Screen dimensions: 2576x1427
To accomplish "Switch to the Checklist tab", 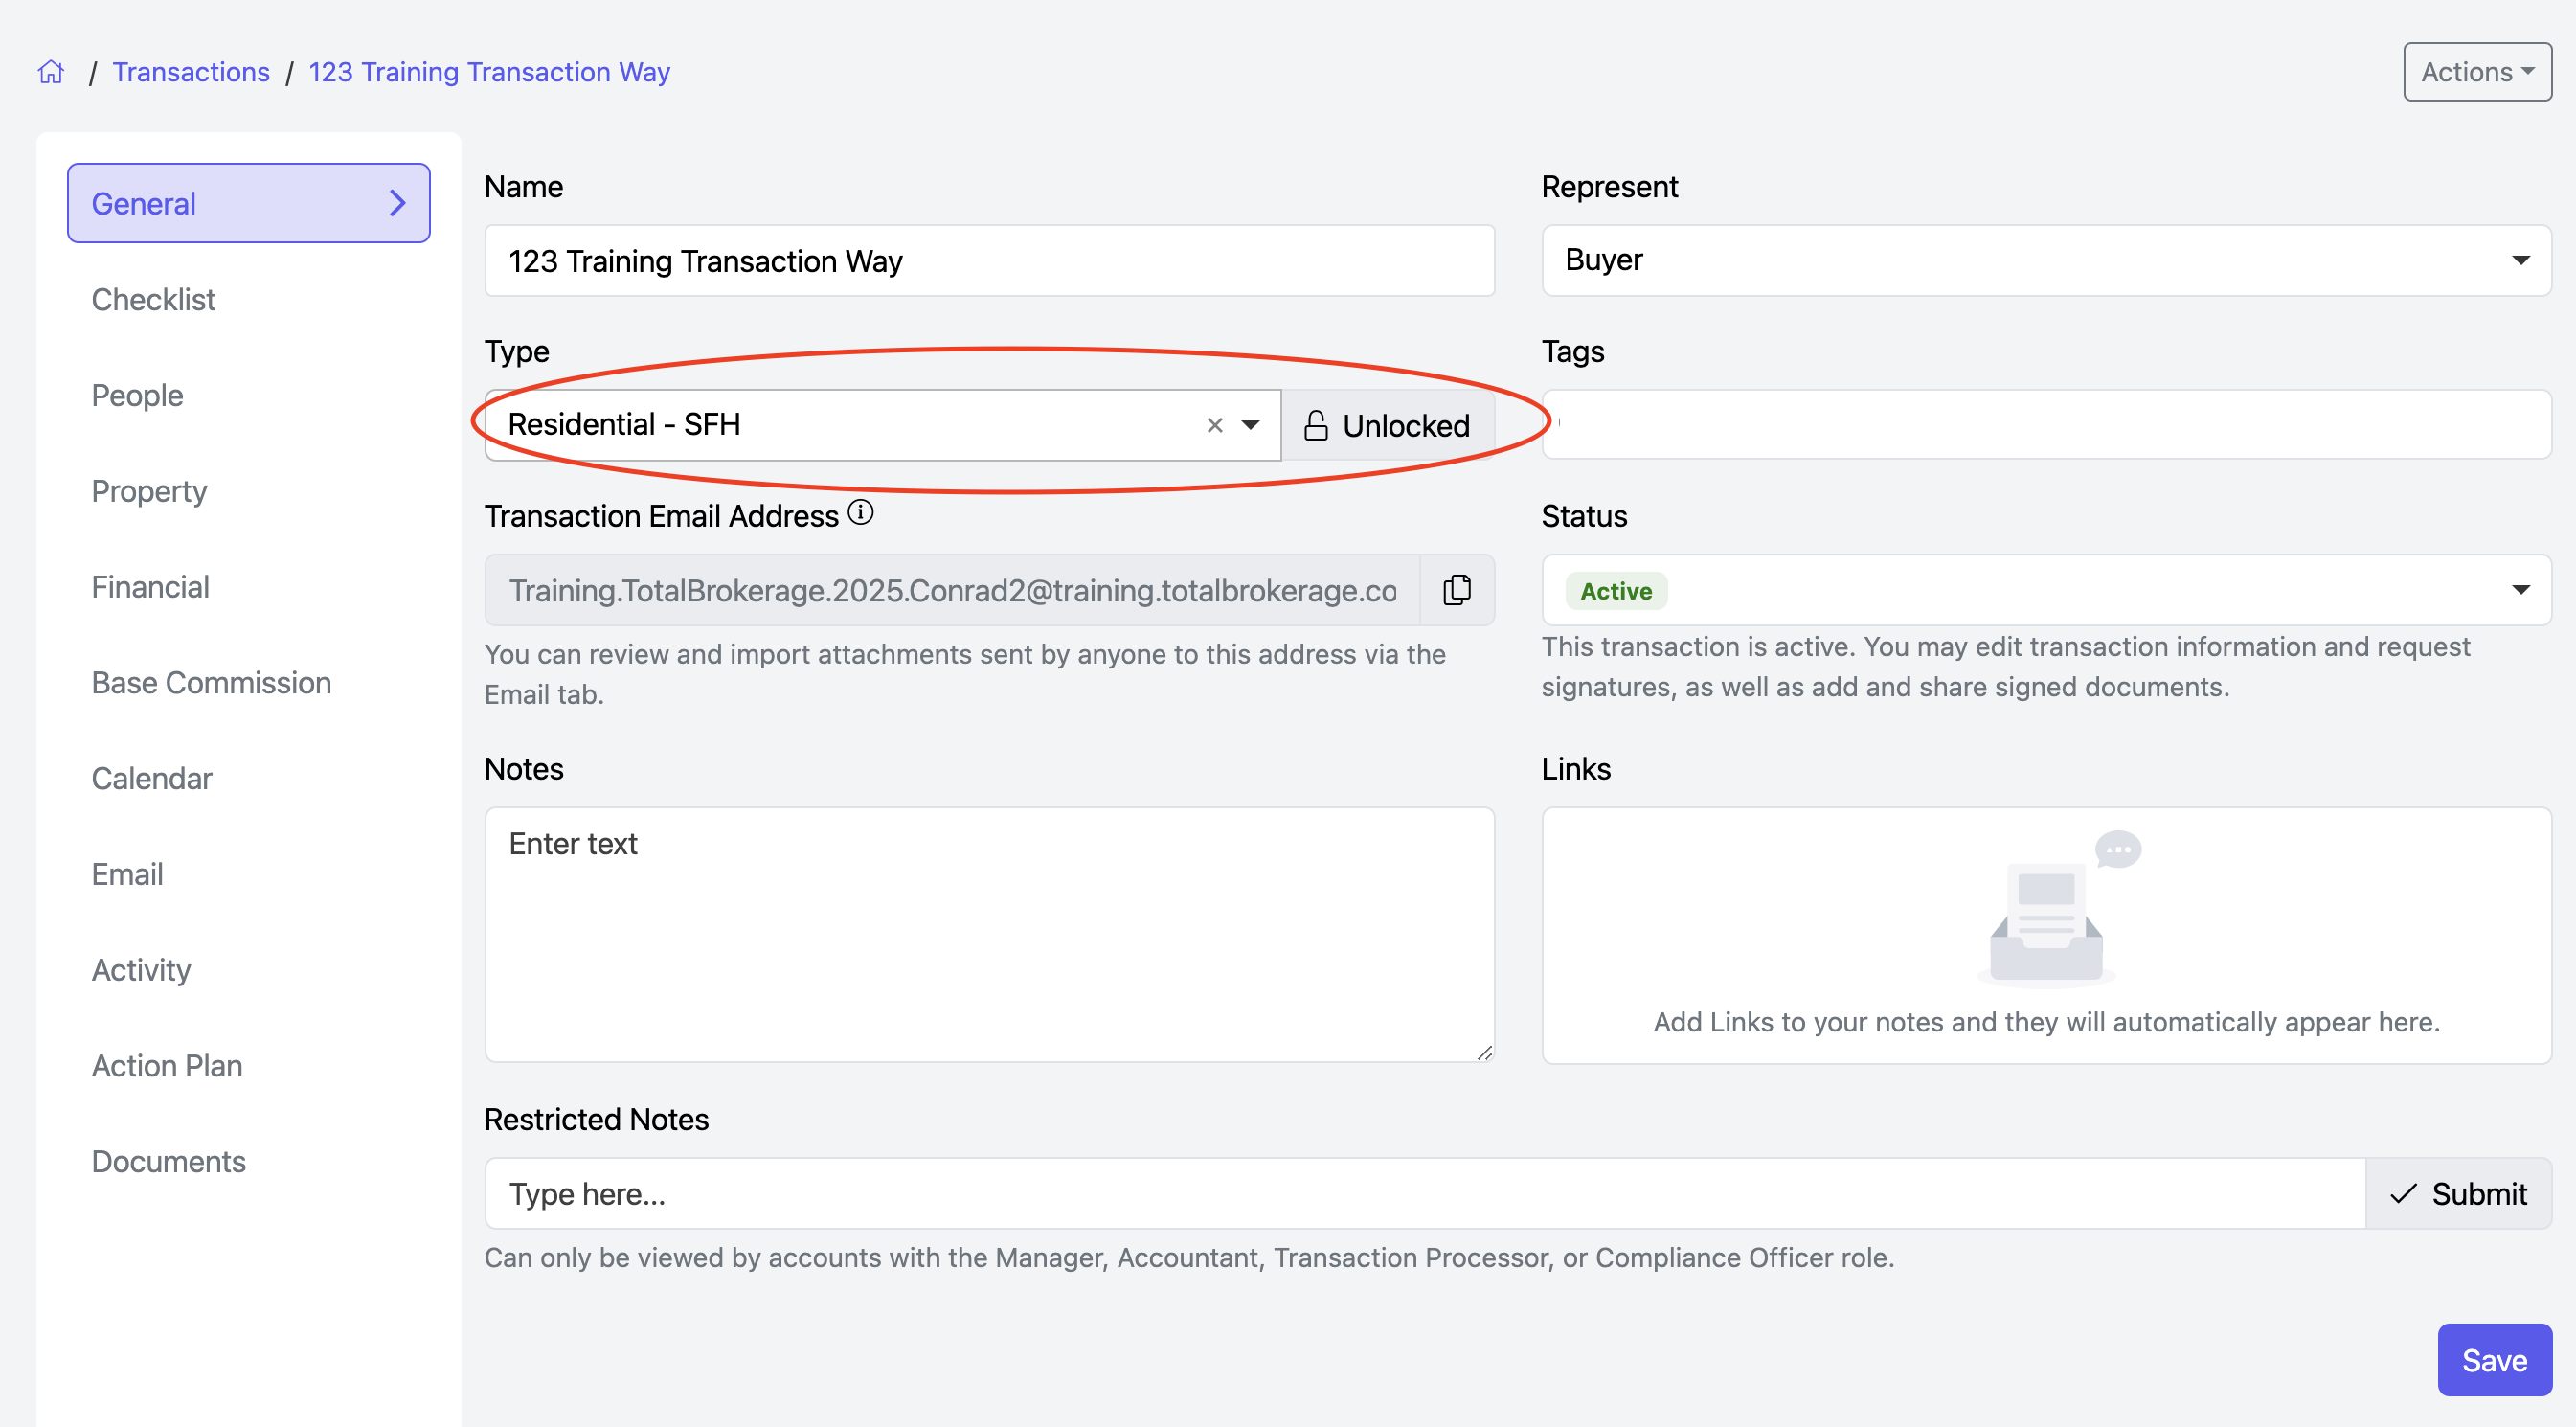I will (153, 299).
